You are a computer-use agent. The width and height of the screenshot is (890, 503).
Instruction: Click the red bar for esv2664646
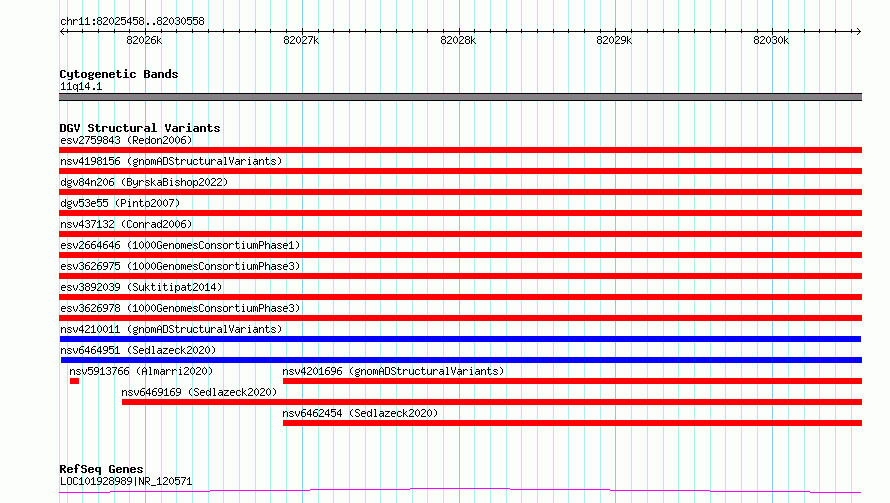pos(460,255)
